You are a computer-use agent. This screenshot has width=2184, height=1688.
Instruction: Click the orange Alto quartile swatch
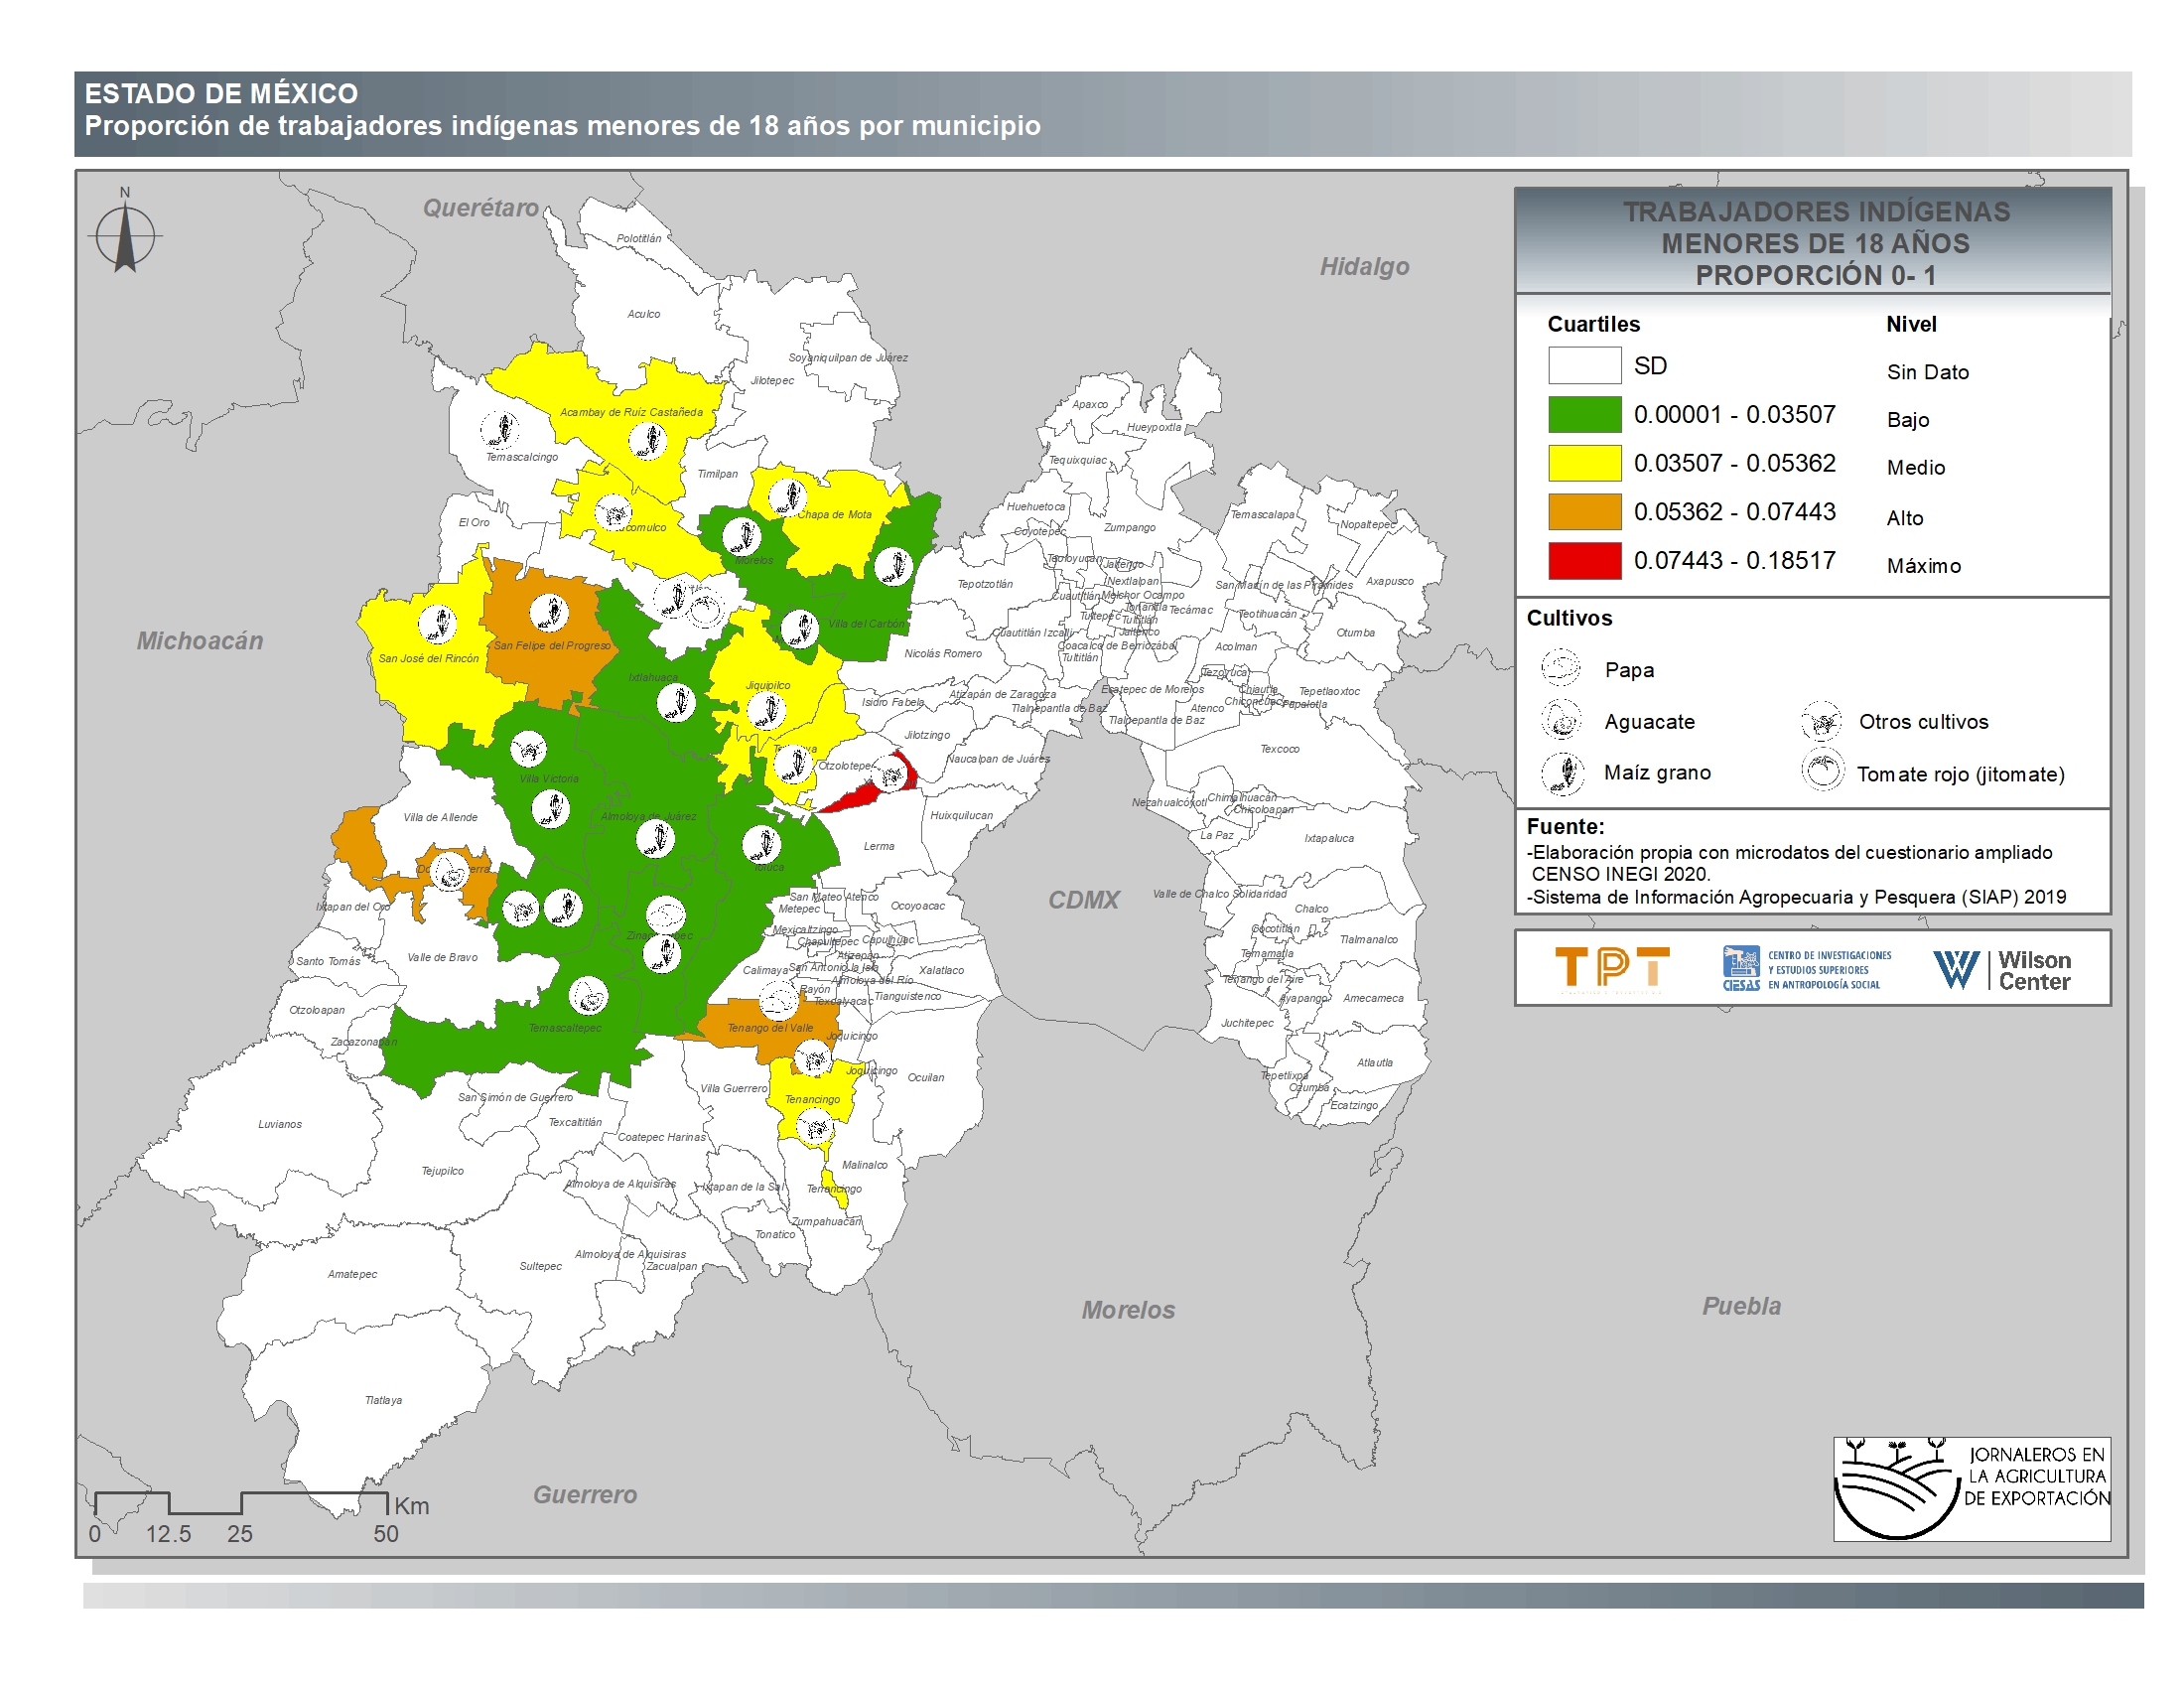tap(1584, 511)
